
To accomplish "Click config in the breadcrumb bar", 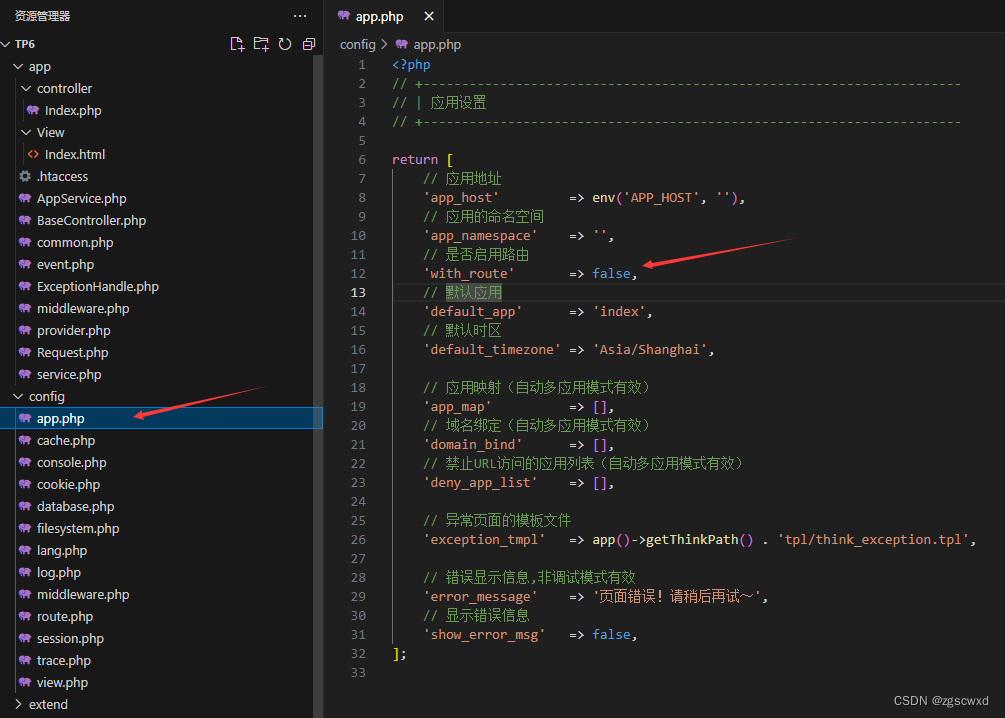I will (x=357, y=44).
